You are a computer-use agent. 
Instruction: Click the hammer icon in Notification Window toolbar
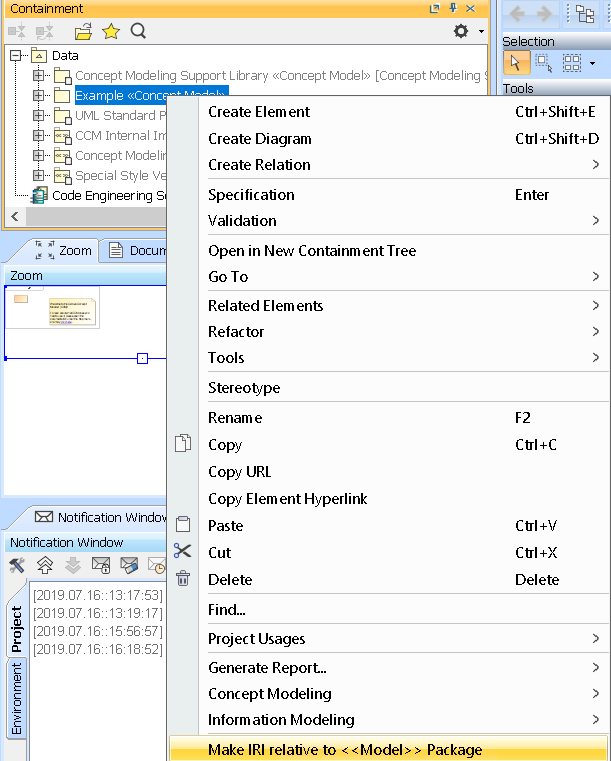[x=17, y=565]
